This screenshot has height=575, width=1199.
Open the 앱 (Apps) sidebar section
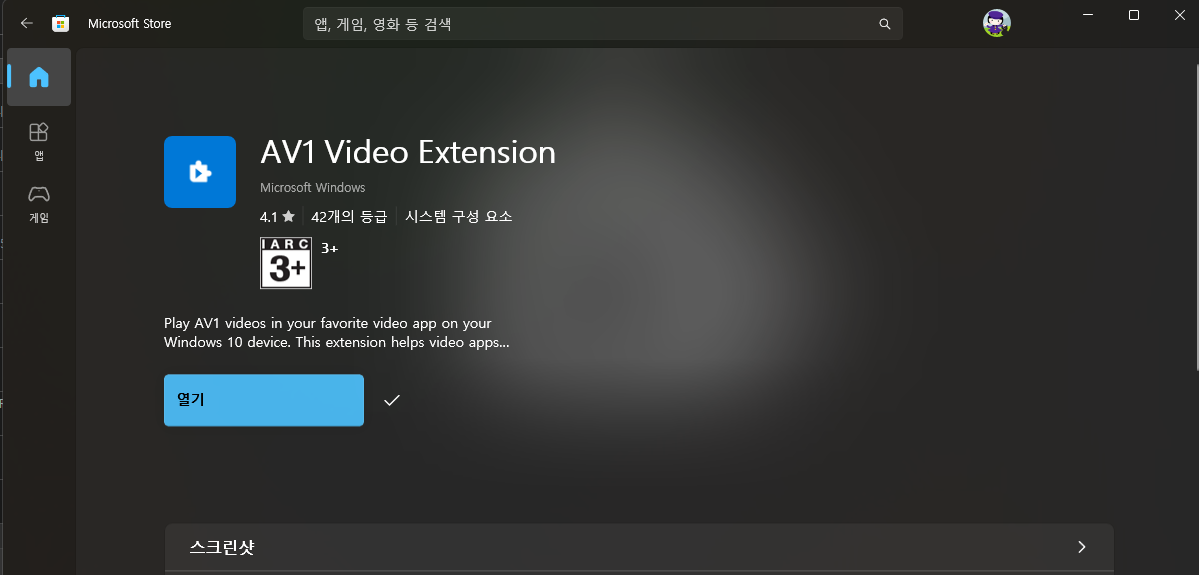pos(39,141)
